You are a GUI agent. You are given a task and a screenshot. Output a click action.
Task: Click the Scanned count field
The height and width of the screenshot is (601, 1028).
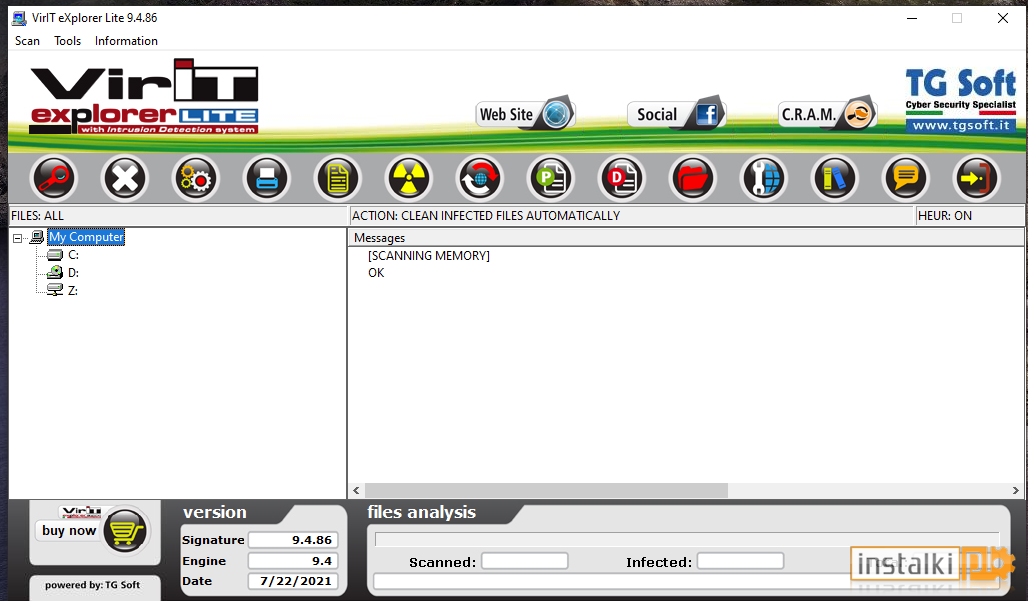pos(524,561)
